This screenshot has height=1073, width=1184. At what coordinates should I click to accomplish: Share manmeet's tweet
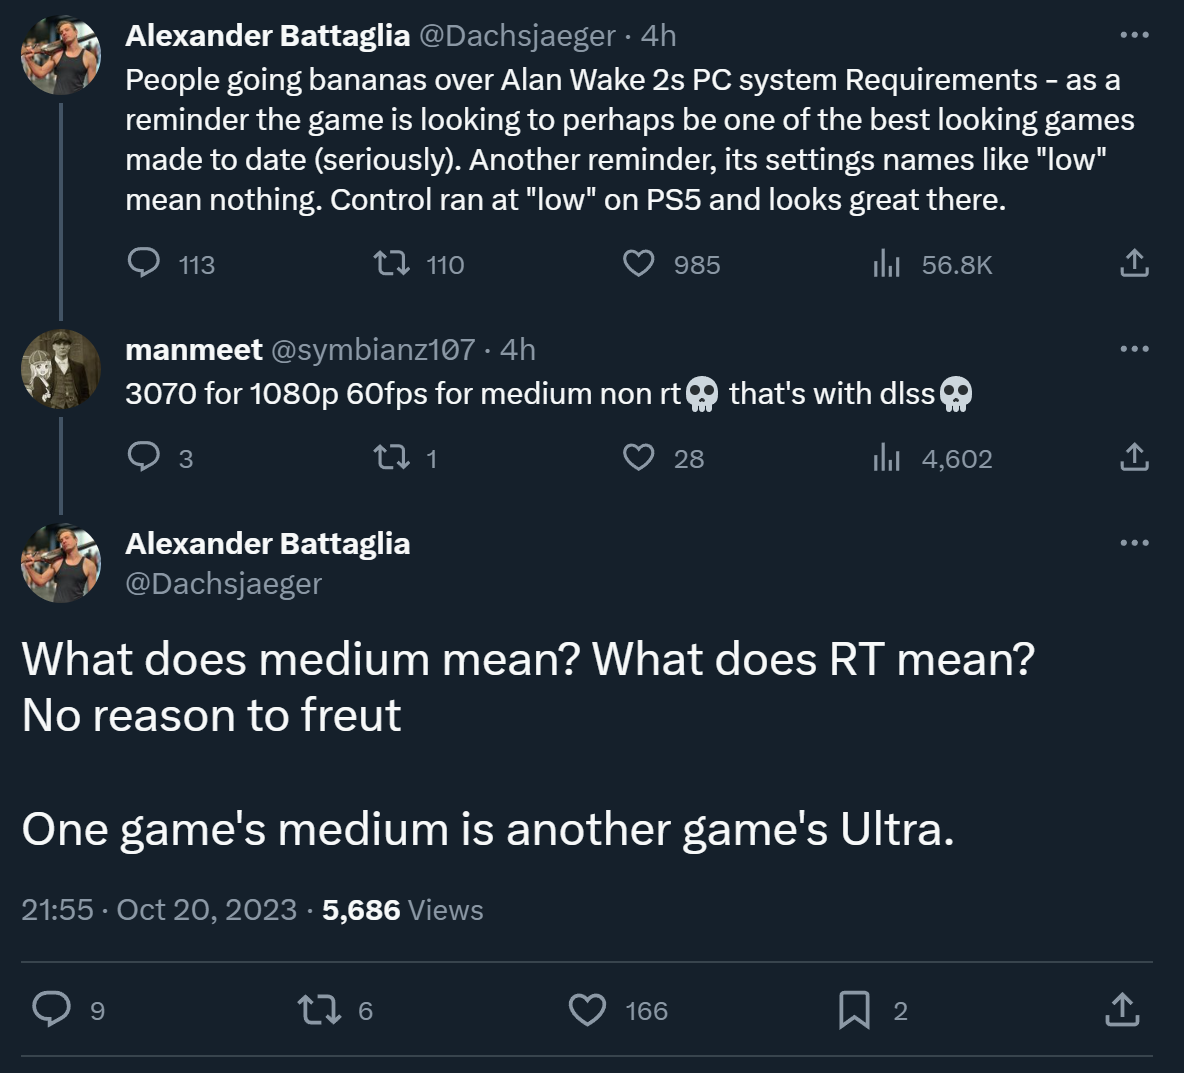point(1134,458)
